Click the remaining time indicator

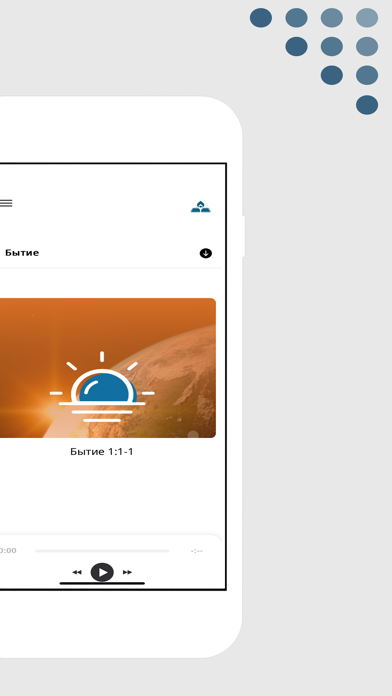tap(197, 551)
